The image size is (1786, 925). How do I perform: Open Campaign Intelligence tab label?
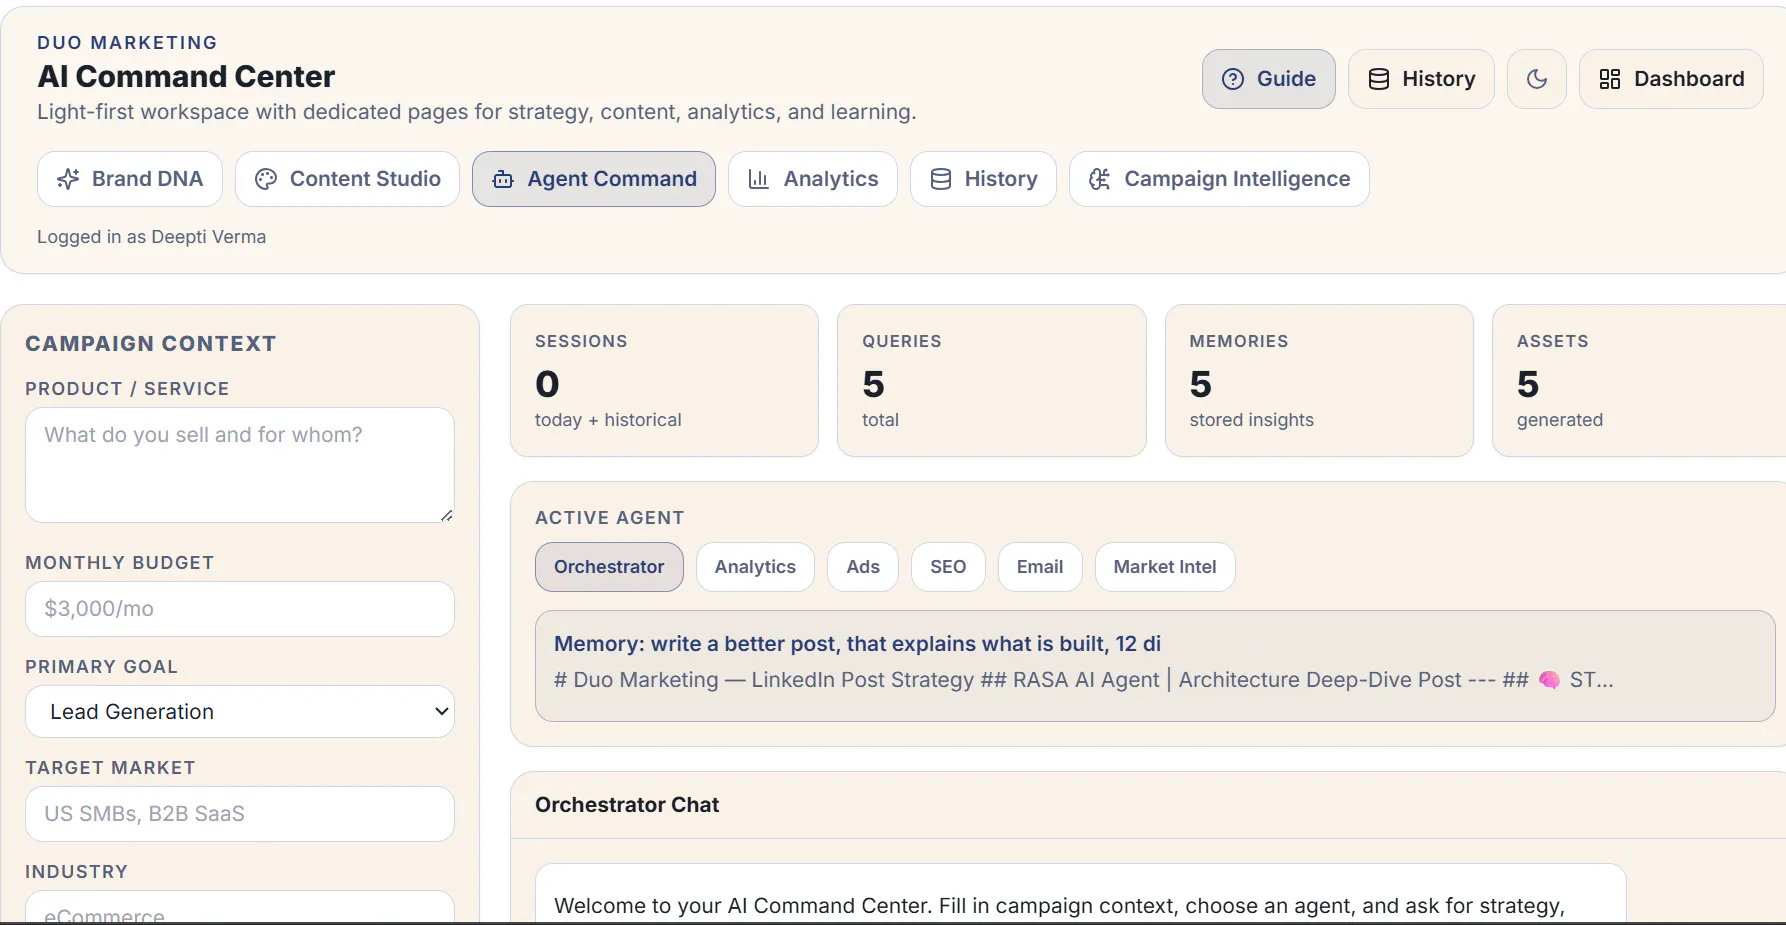click(1237, 179)
